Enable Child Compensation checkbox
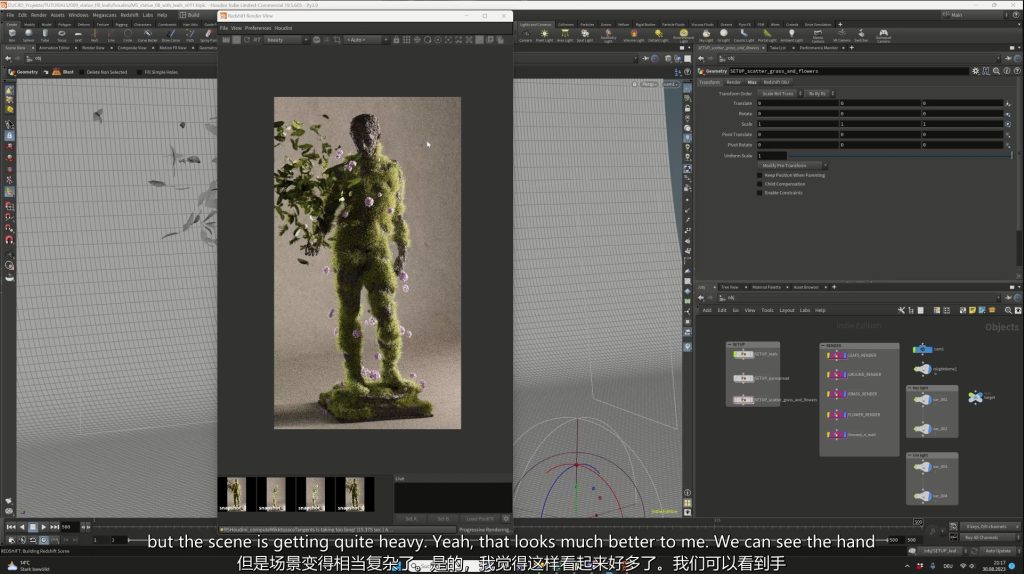The image size is (1024, 574). [760, 184]
